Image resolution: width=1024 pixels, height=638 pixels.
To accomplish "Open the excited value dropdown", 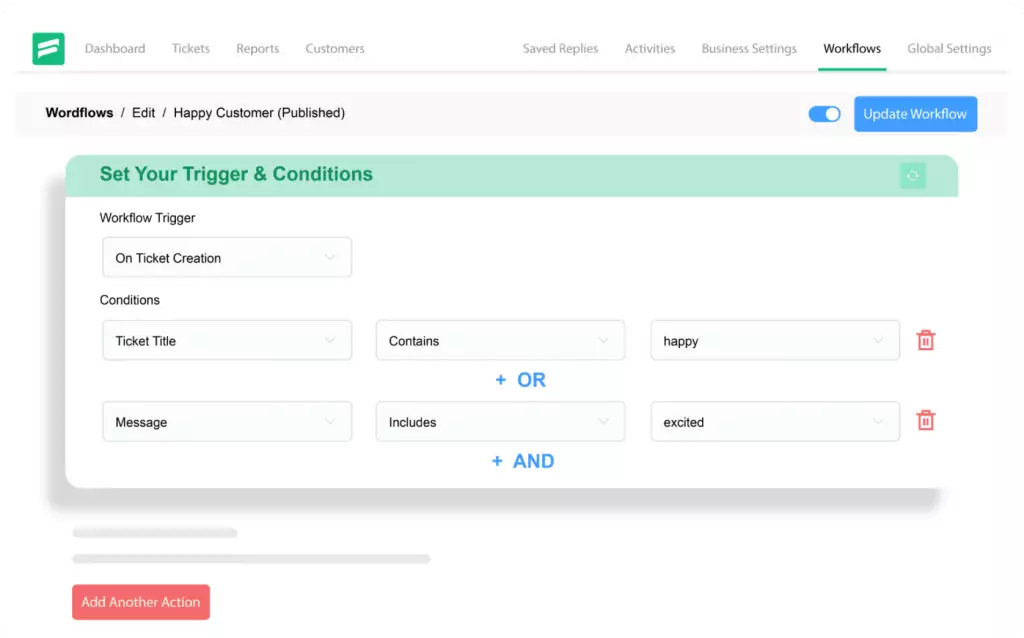I will point(775,422).
